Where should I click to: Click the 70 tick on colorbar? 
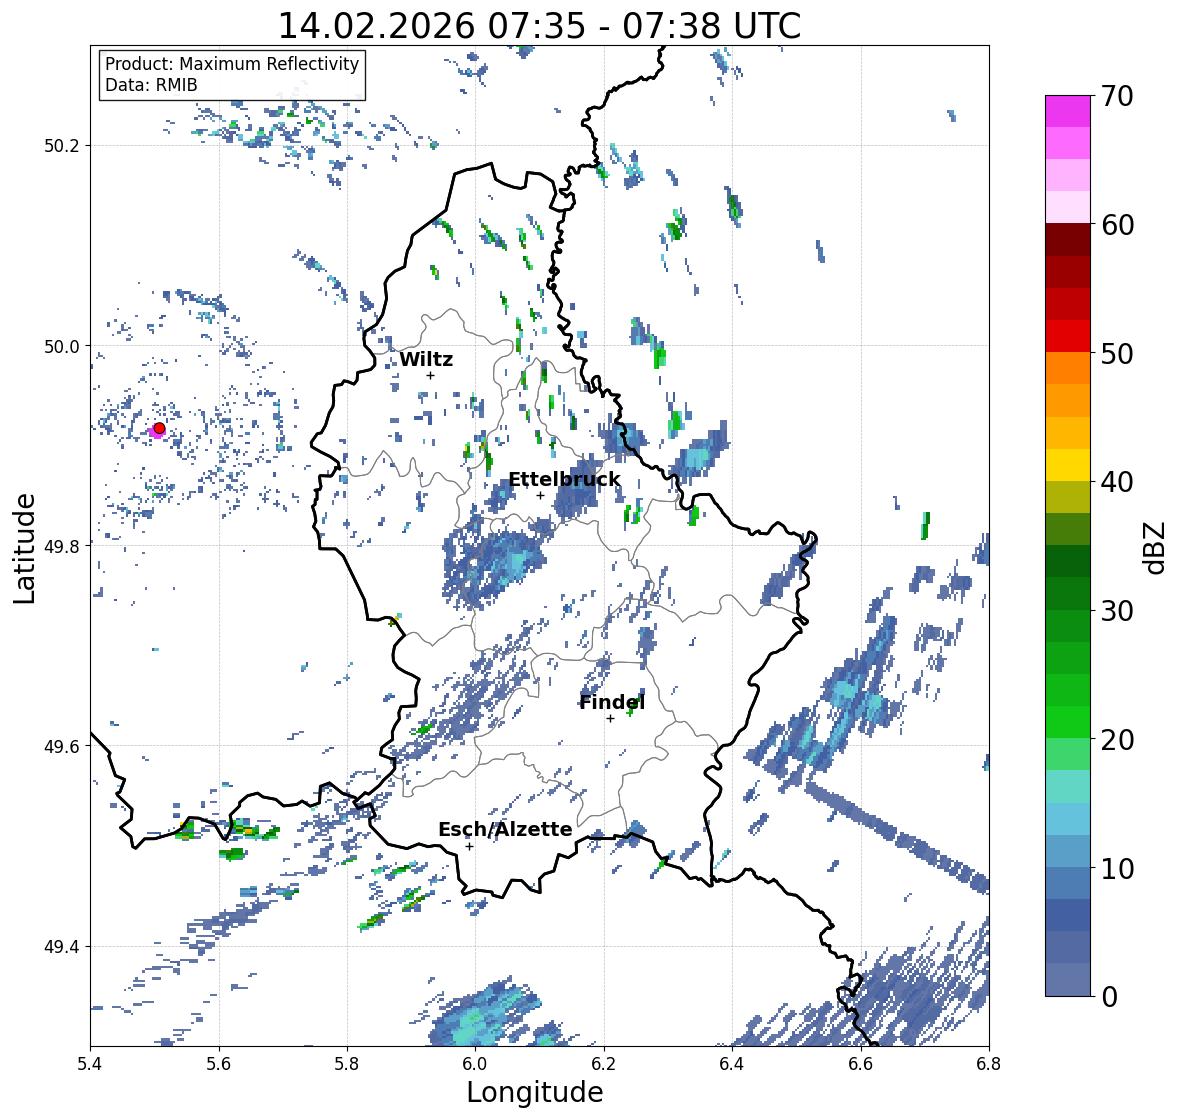[x=1117, y=96]
